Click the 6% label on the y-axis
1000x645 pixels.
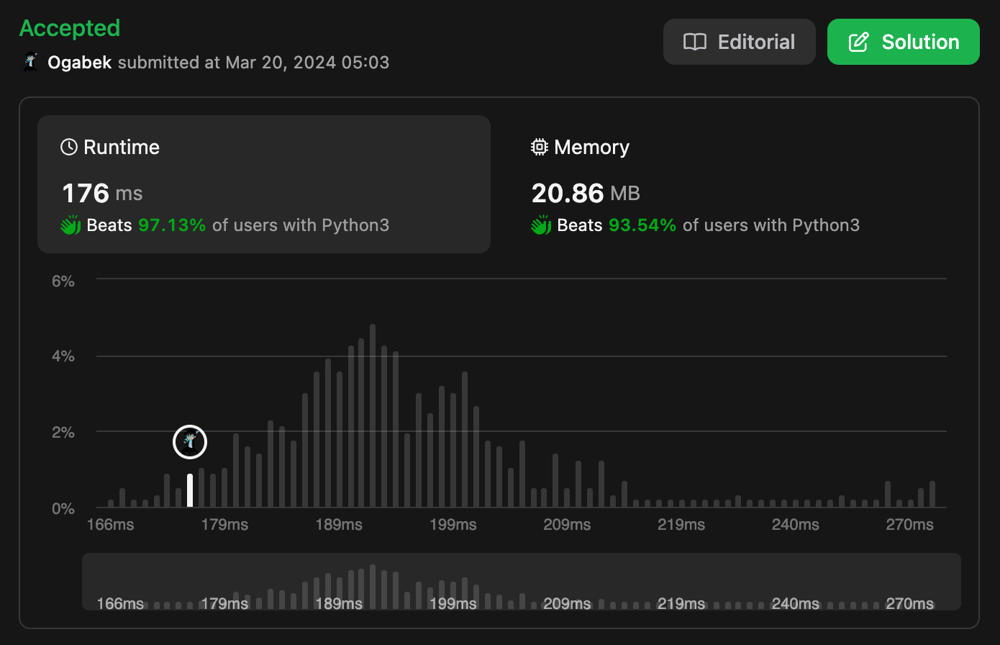pos(63,281)
